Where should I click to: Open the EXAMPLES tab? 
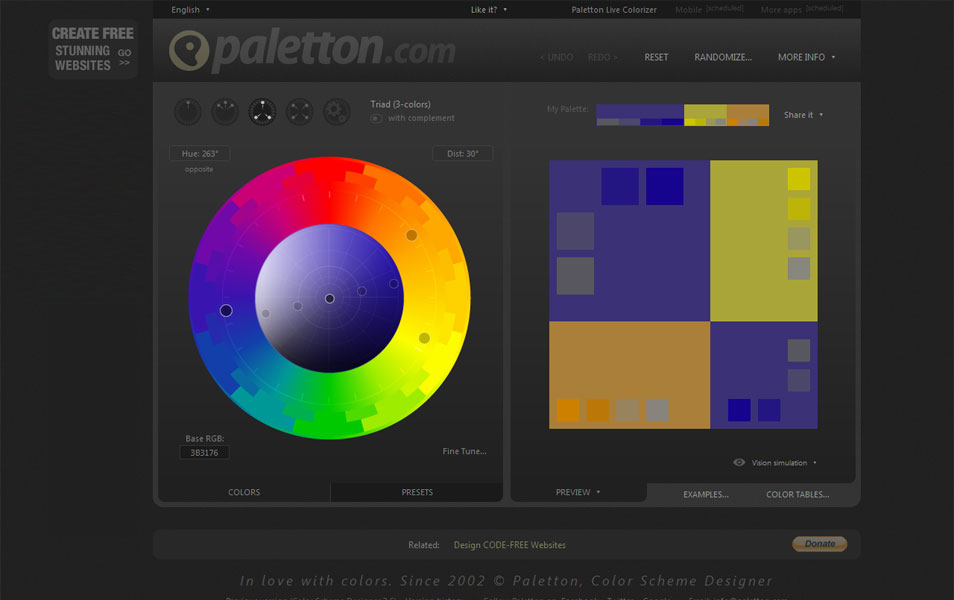(x=706, y=495)
